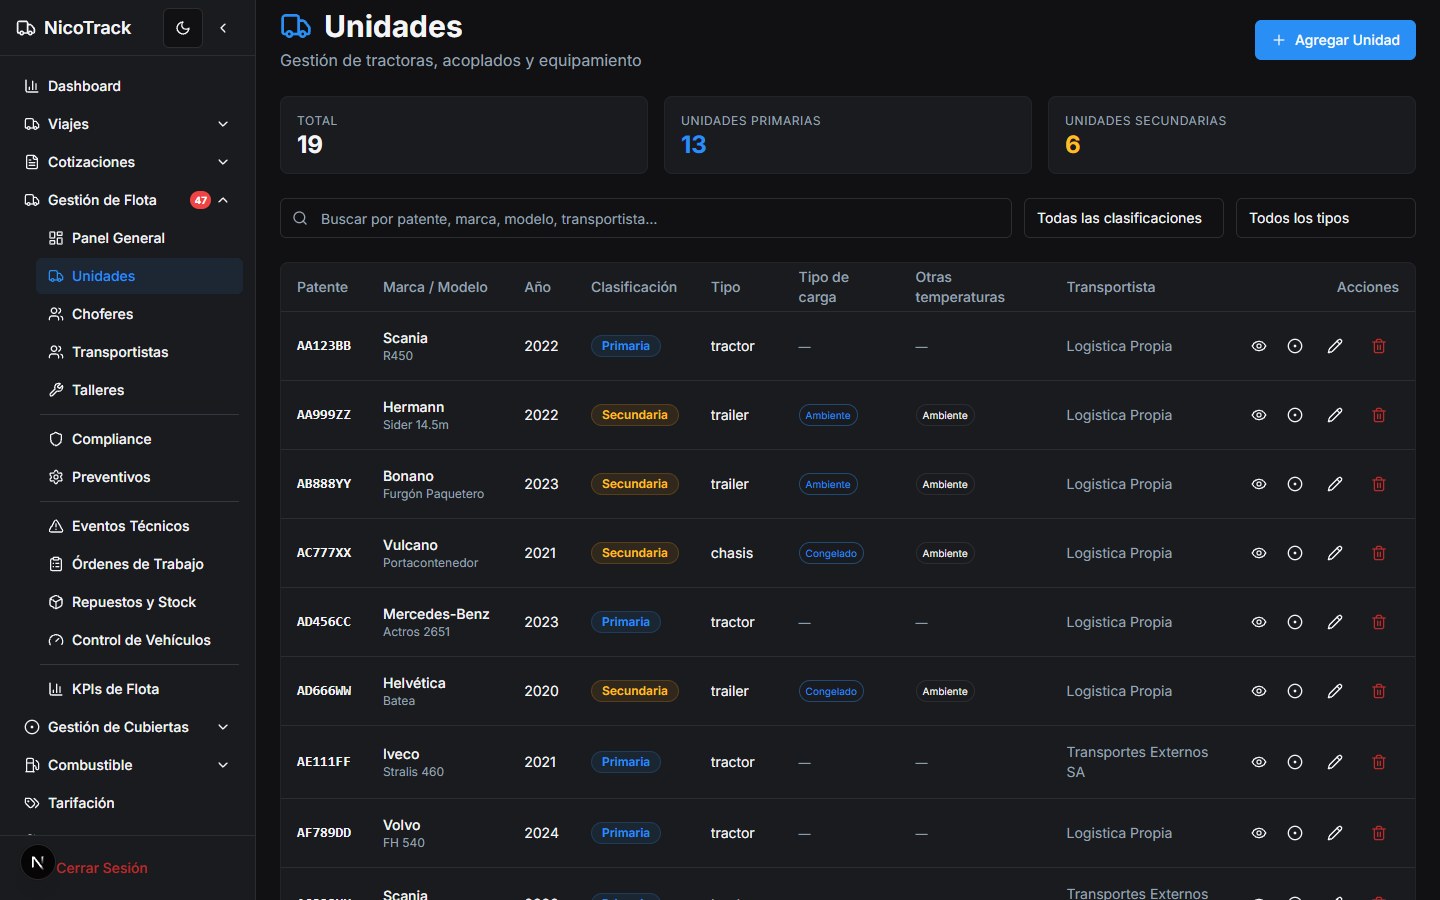Navigate to Transportistas
Viewport: 1440px width, 900px height.
(x=139, y=352)
